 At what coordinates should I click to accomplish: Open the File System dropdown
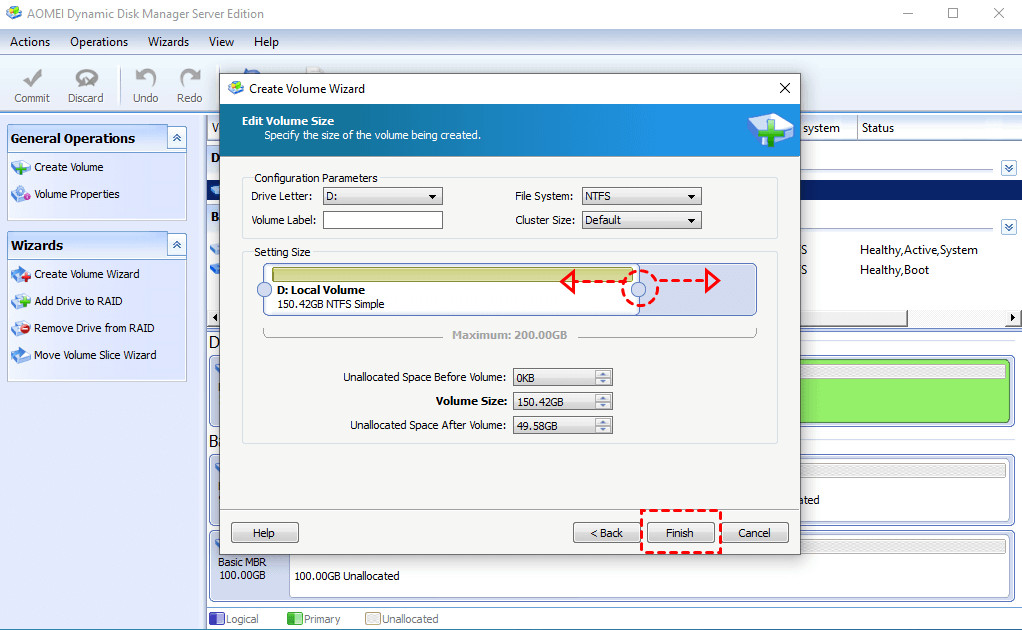point(692,197)
